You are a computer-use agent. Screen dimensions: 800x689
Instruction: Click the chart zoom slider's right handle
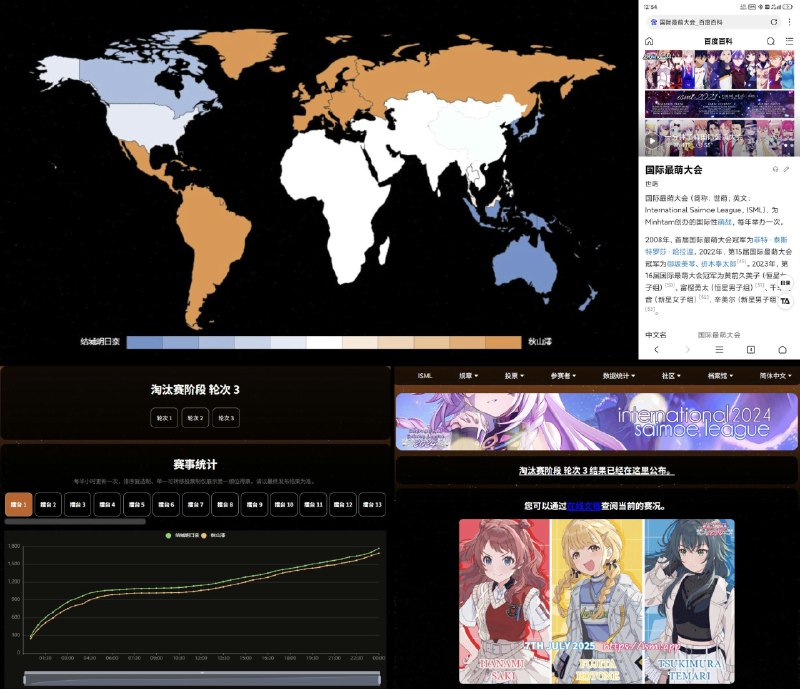click(380, 679)
